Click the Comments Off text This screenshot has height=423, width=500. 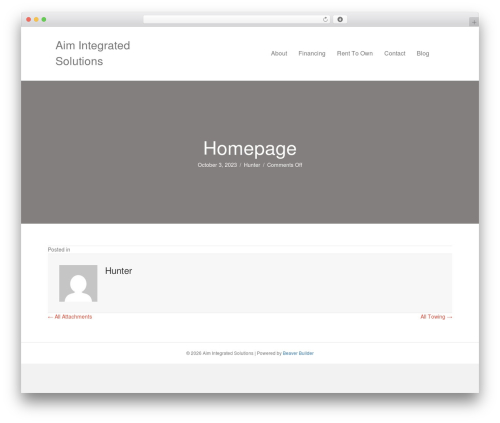(284, 165)
